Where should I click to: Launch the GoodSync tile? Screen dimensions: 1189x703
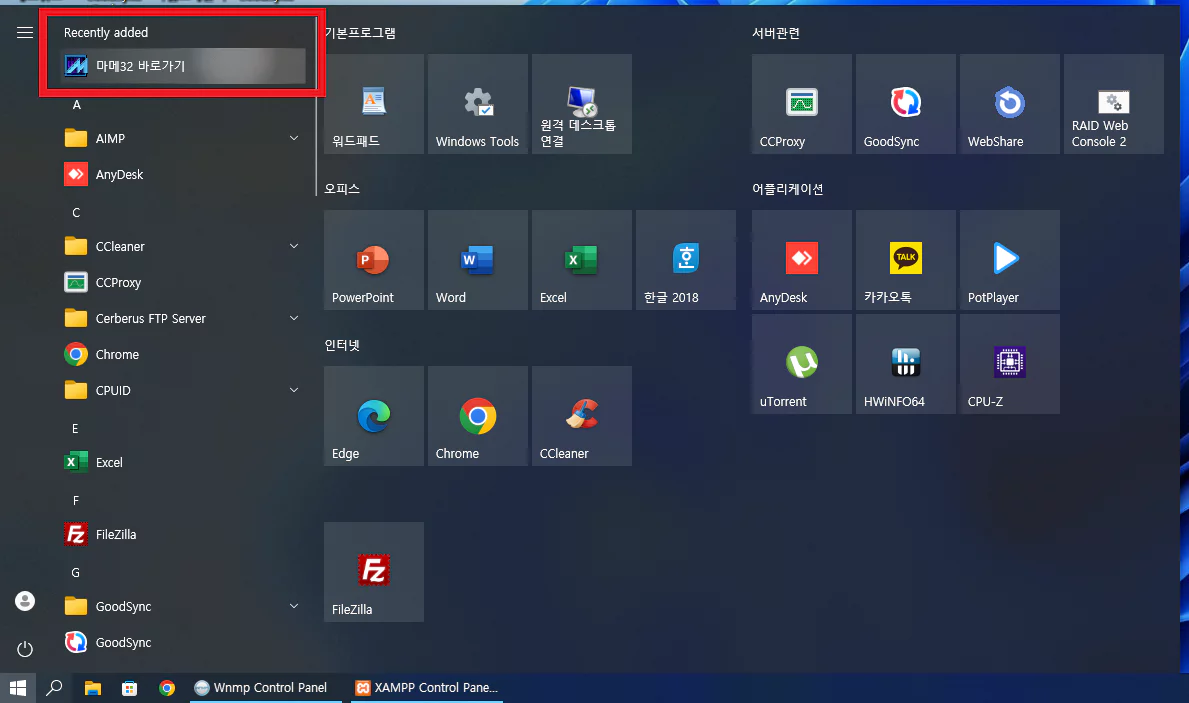coord(905,104)
